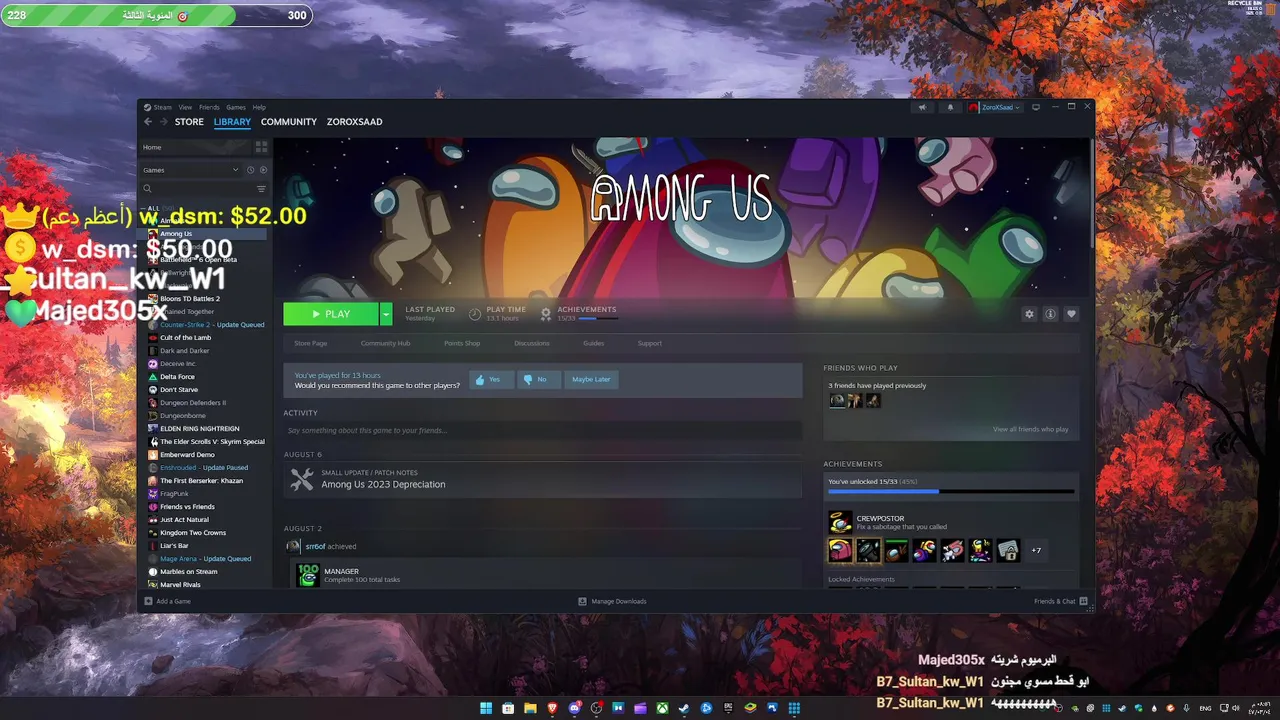Open Steam from the taskbar

click(x=684, y=708)
